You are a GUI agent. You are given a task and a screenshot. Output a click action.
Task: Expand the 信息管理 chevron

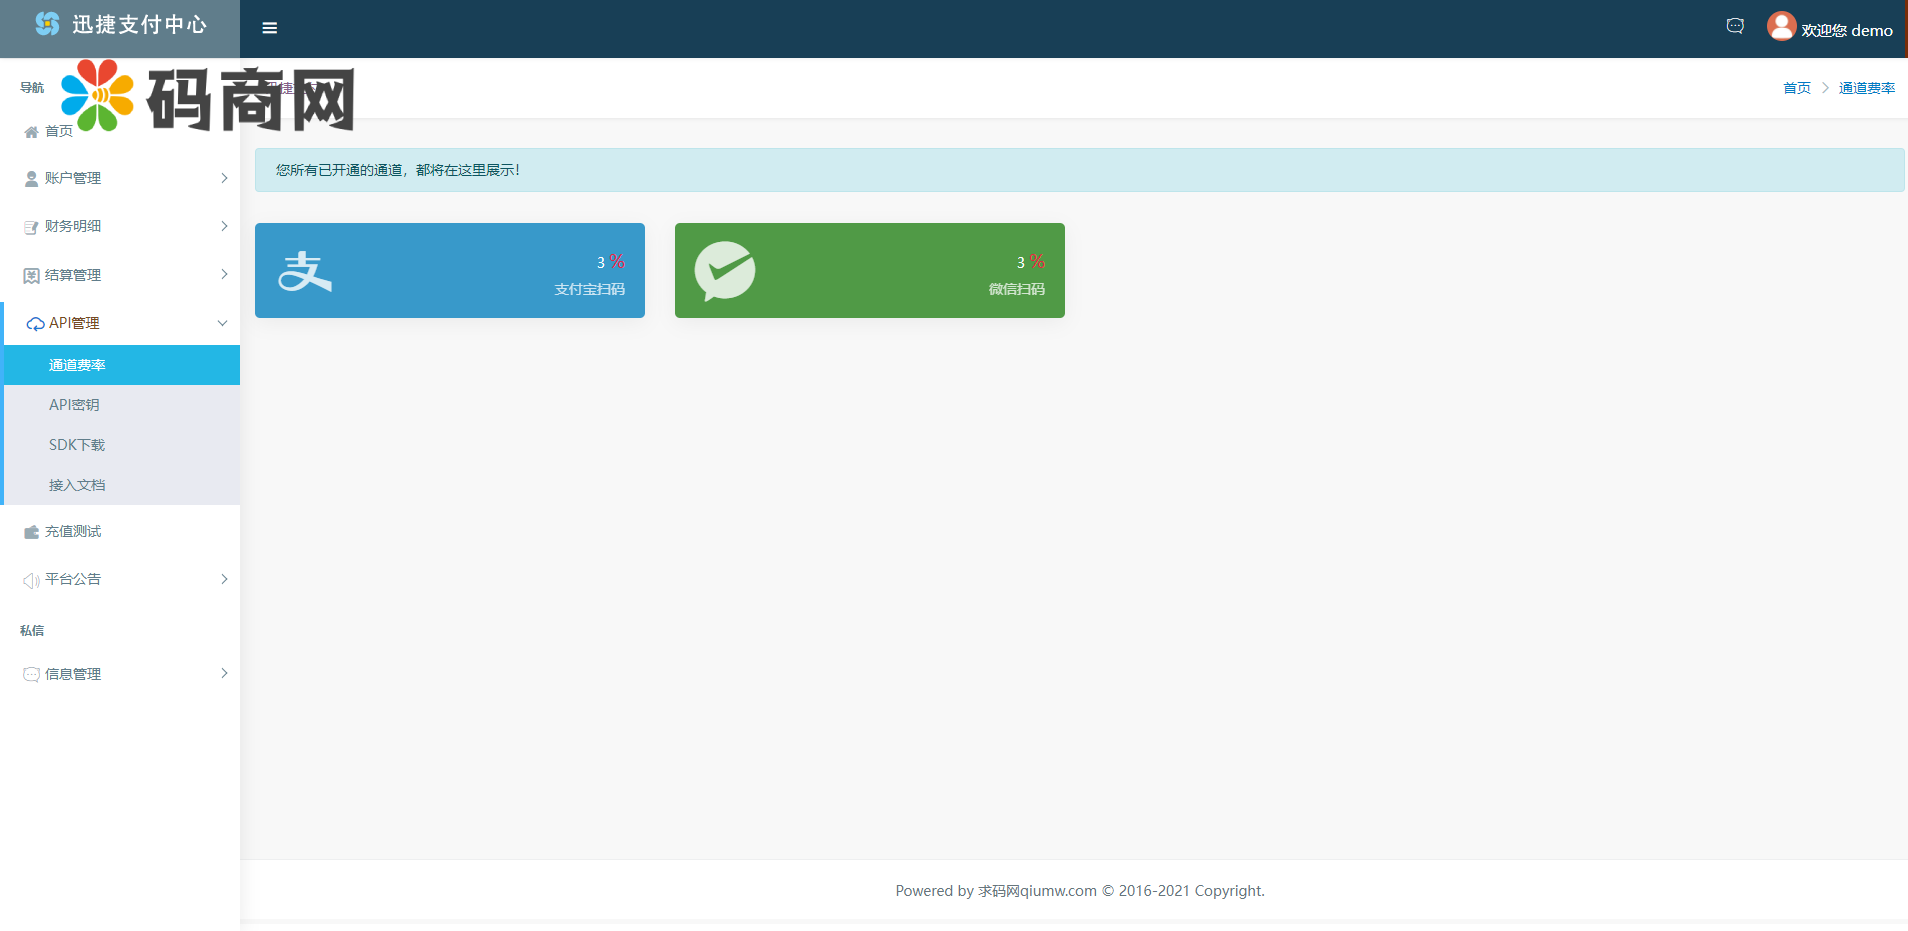pyautogui.click(x=224, y=673)
